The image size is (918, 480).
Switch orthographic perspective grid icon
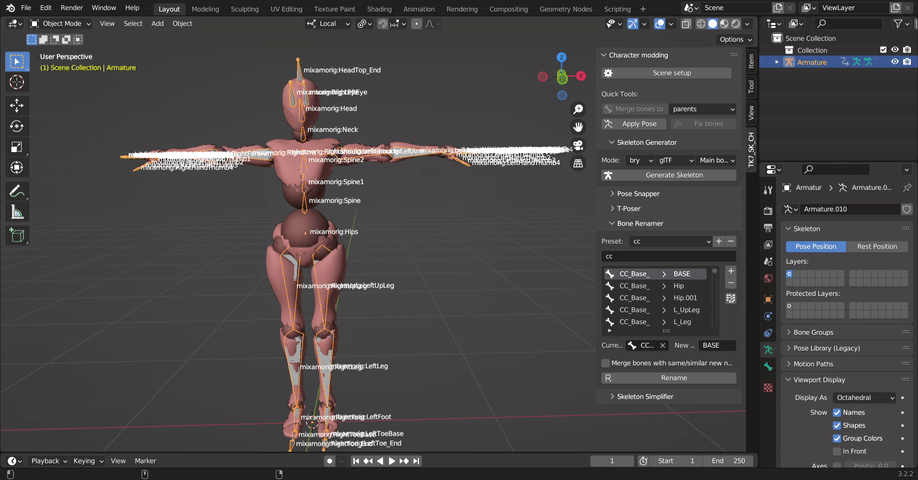(578, 163)
